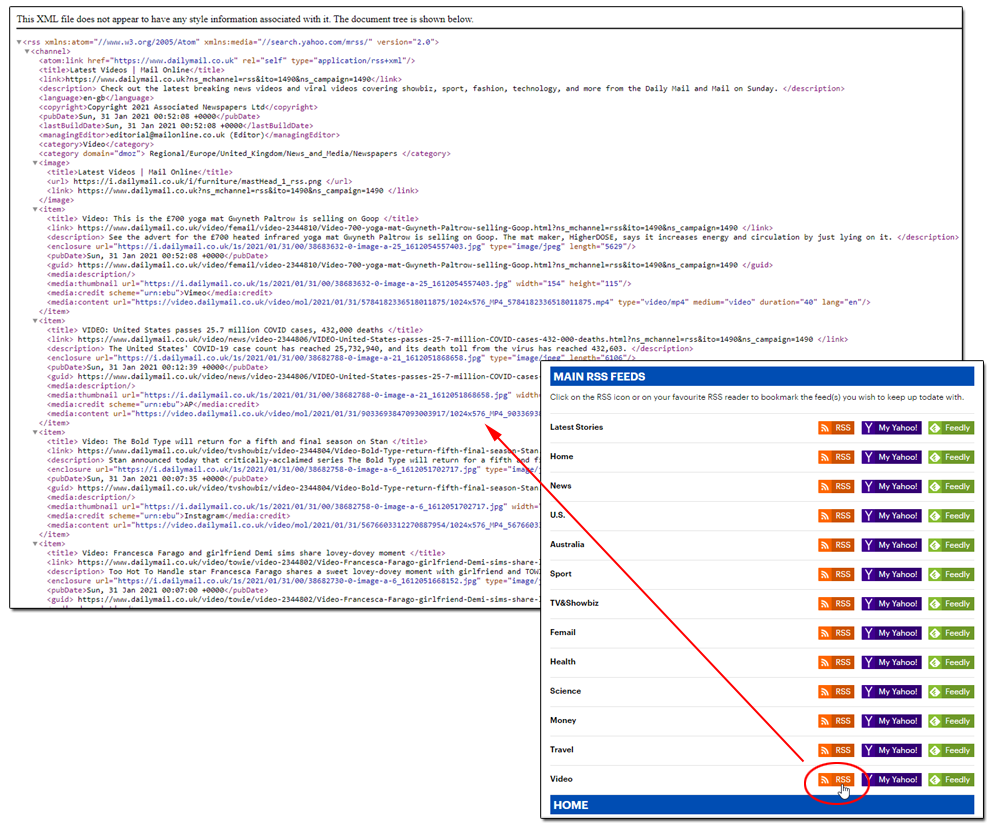The image size is (1000, 829).
Task: Add the U.S. feed to Feedly
Action: pos(951,516)
